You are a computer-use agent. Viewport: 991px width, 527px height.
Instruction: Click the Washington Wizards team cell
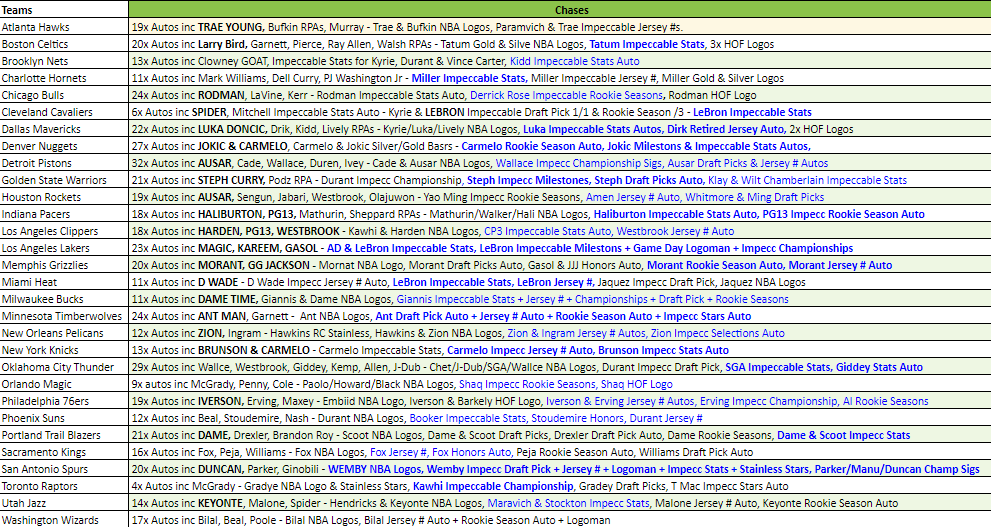(x=64, y=520)
